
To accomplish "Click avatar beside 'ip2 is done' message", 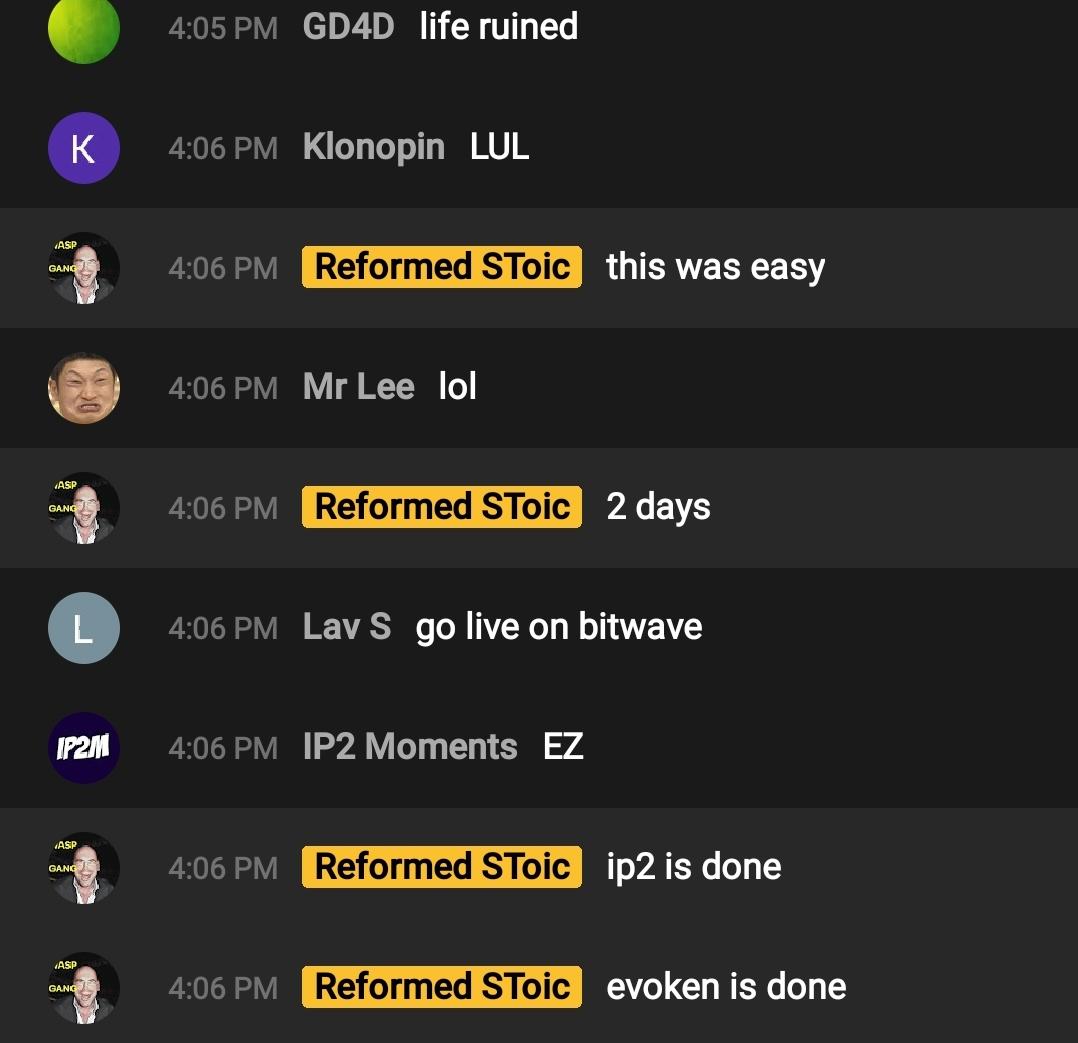I will [x=84, y=868].
